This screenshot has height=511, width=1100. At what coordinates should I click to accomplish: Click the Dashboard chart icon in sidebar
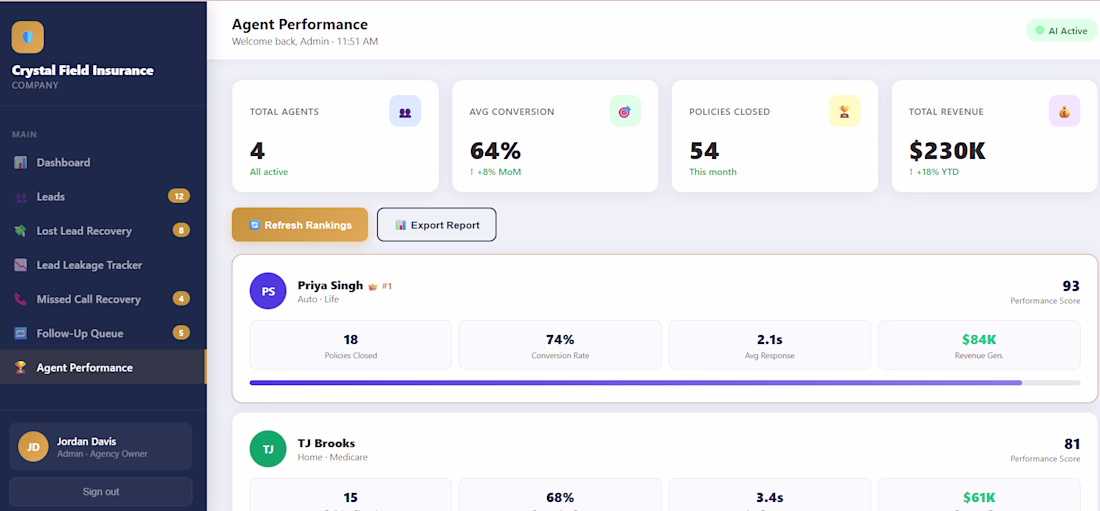point(20,163)
